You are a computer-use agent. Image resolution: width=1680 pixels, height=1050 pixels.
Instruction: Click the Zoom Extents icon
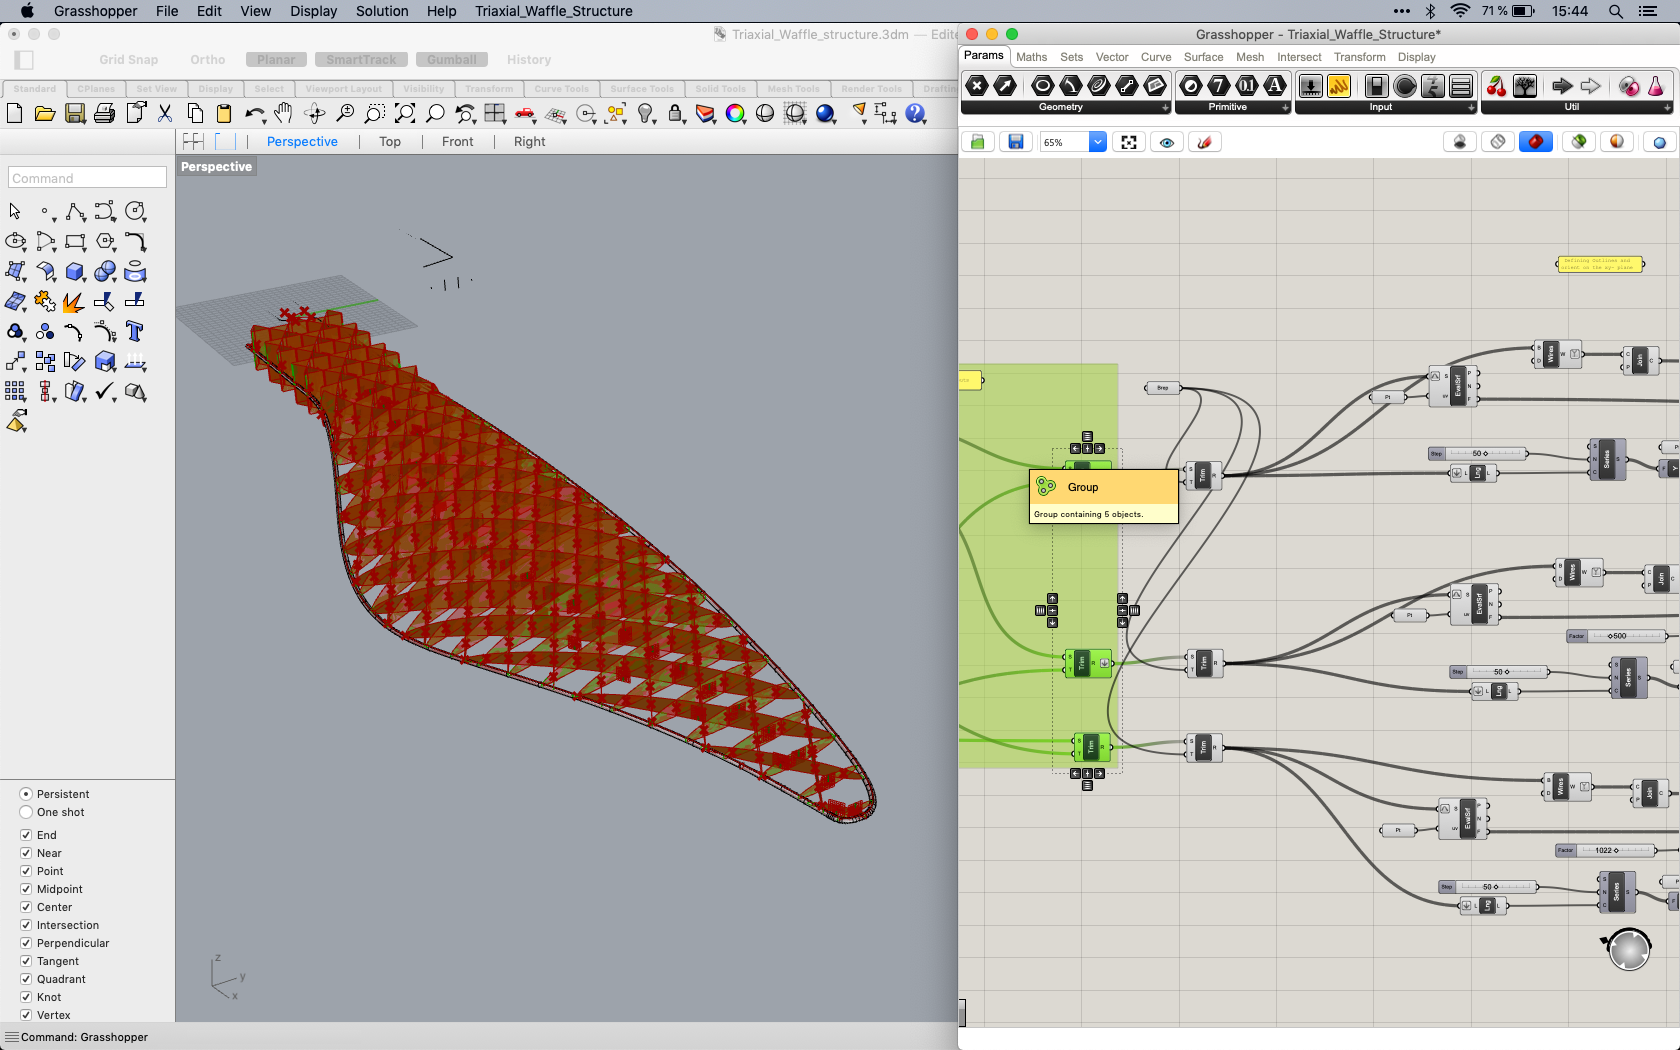[405, 114]
